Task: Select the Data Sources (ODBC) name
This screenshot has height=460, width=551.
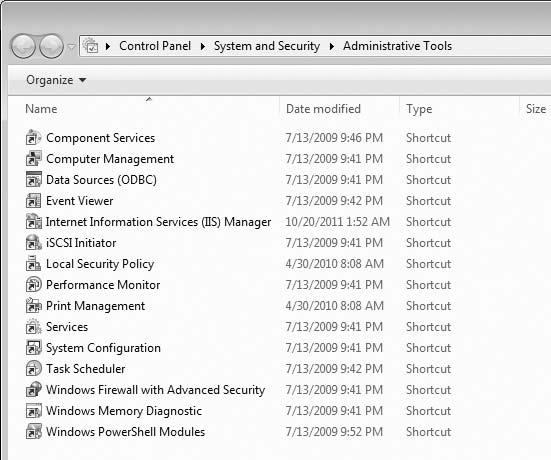Action: coord(101,180)
